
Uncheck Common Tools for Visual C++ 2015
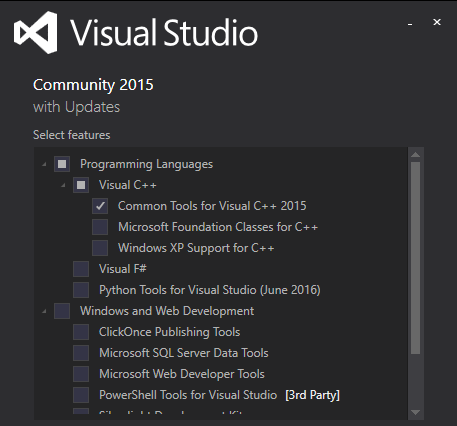(x=100, y=206)
